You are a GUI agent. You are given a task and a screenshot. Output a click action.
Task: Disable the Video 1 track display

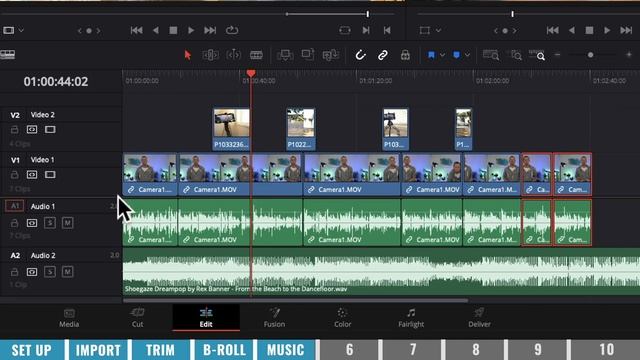50,174
